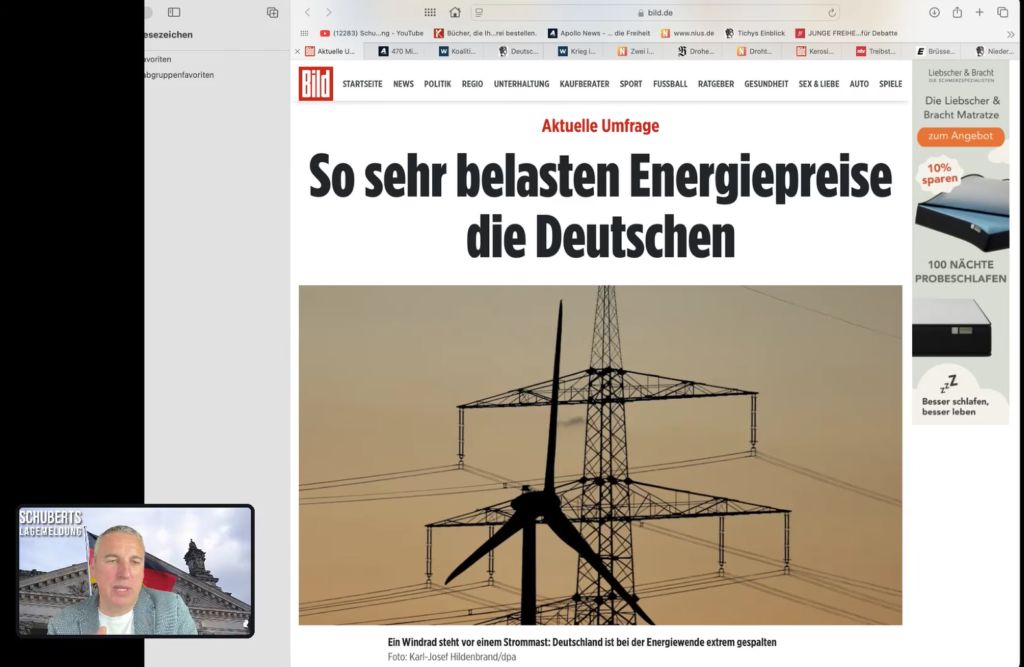Go back using the browser back arrow
This screenshot has width=1024, height=667.
(307, 12)
